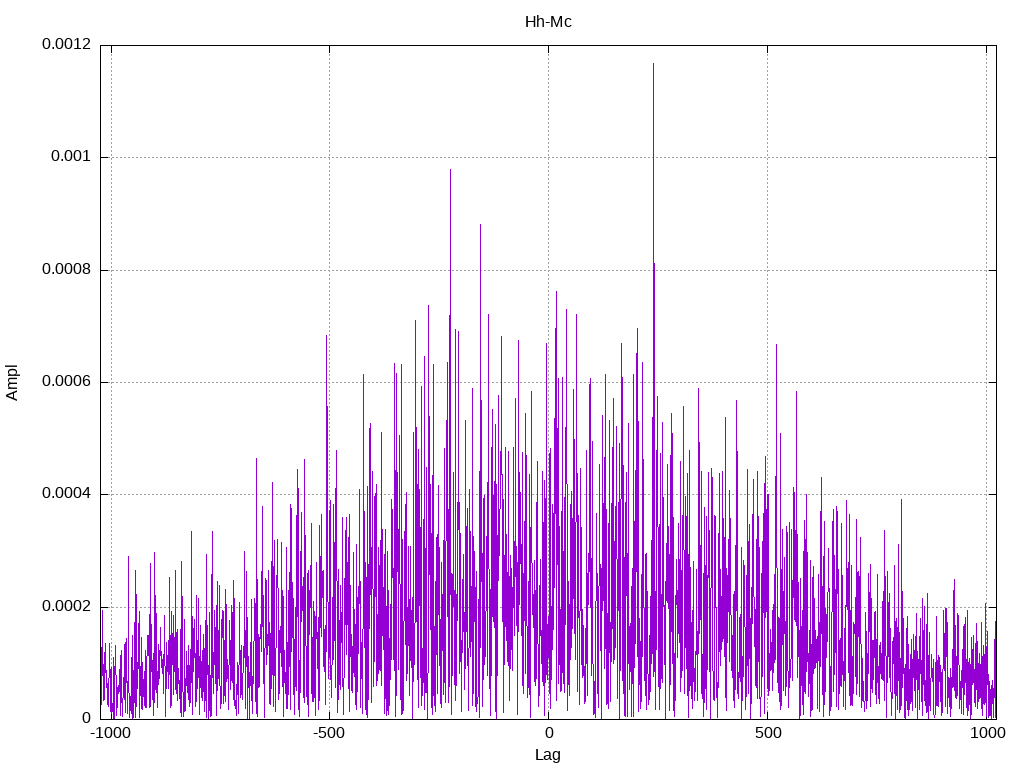Select the 'Lag' x-axis label

click(x=547, y=755)
